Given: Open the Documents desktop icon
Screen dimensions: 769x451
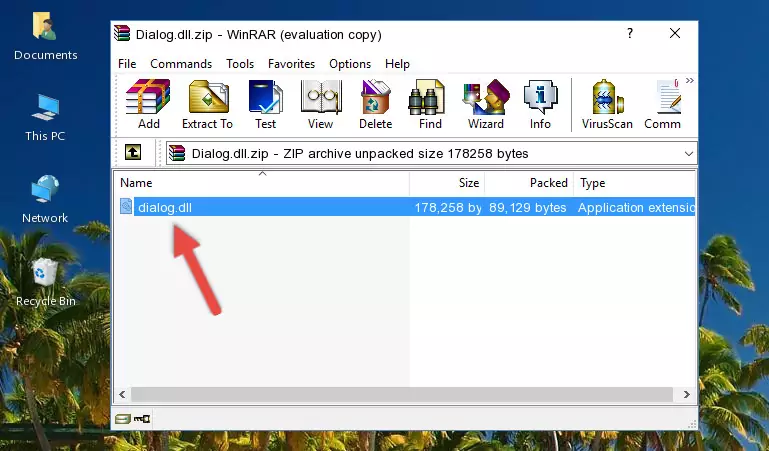Looking at the screenshot, I should pyautogui.click(x=46, y=36).
